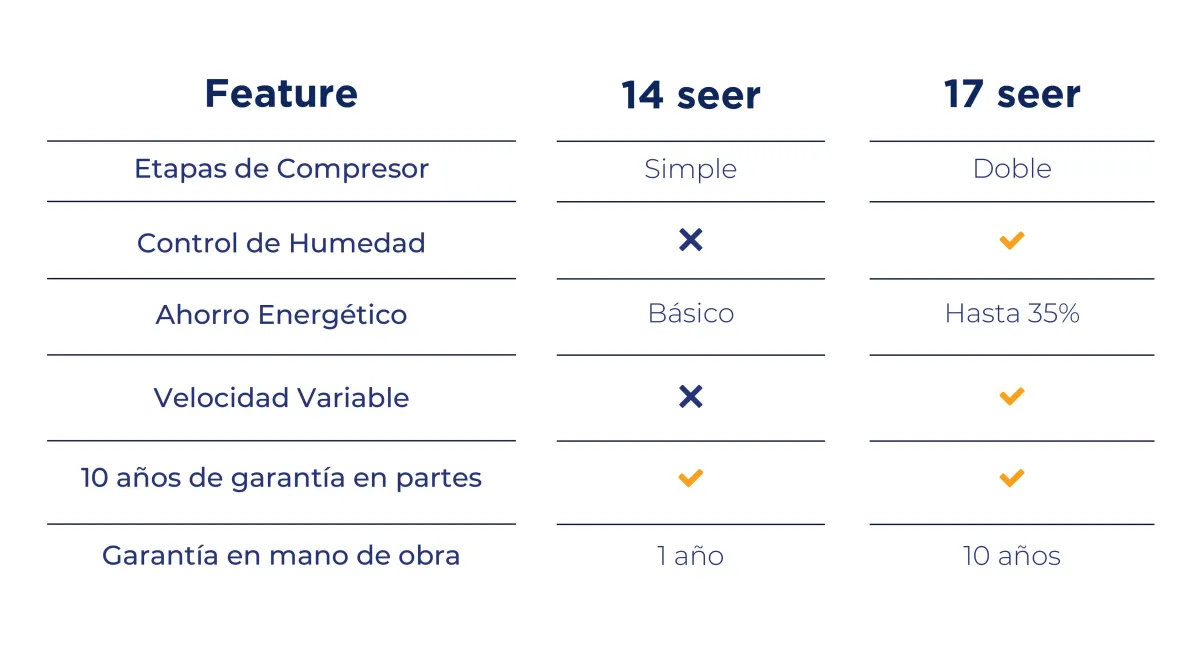The height and width of the screenshot is (650, 1200).
Task: Click 10 años de garantía en partes
Action: [x=281, y=479]
